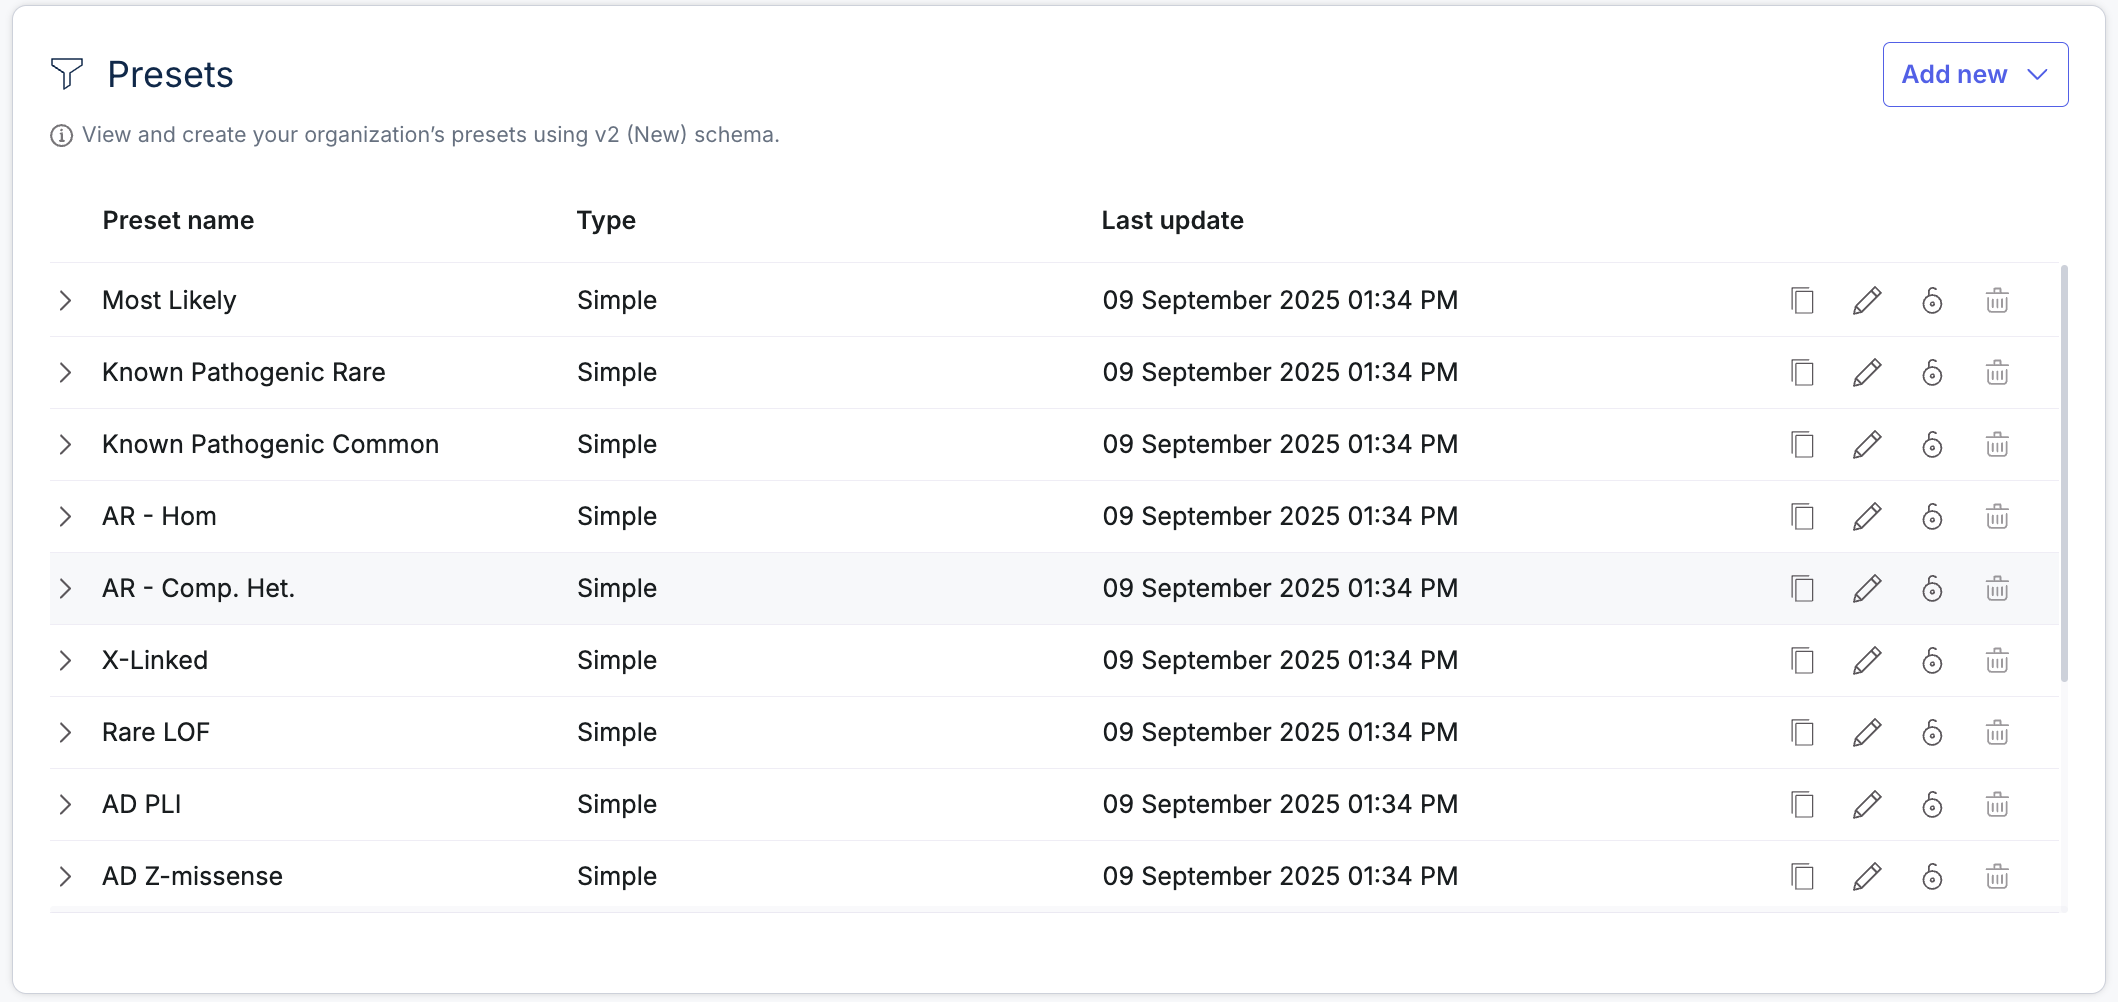Viewport: 2118px width, 1002px height.
Task: Open the Add new dropdown
Action: 1975,75
